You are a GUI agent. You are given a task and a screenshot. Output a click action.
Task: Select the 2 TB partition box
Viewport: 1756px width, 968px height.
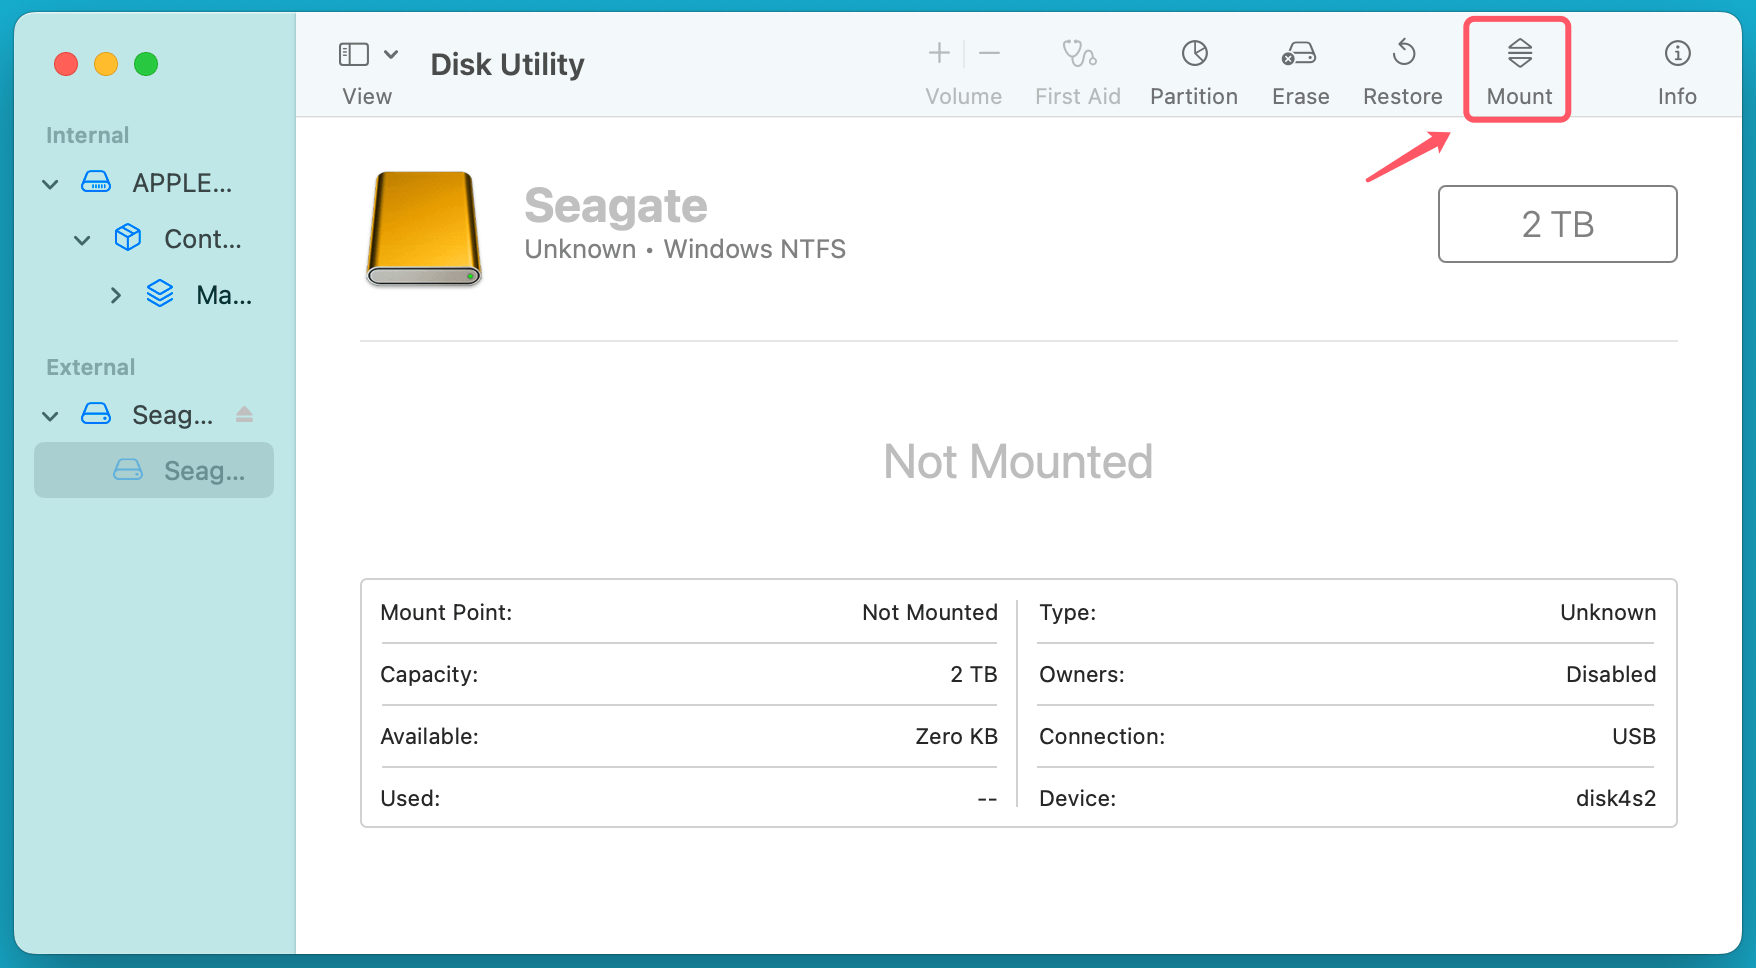1556,224
